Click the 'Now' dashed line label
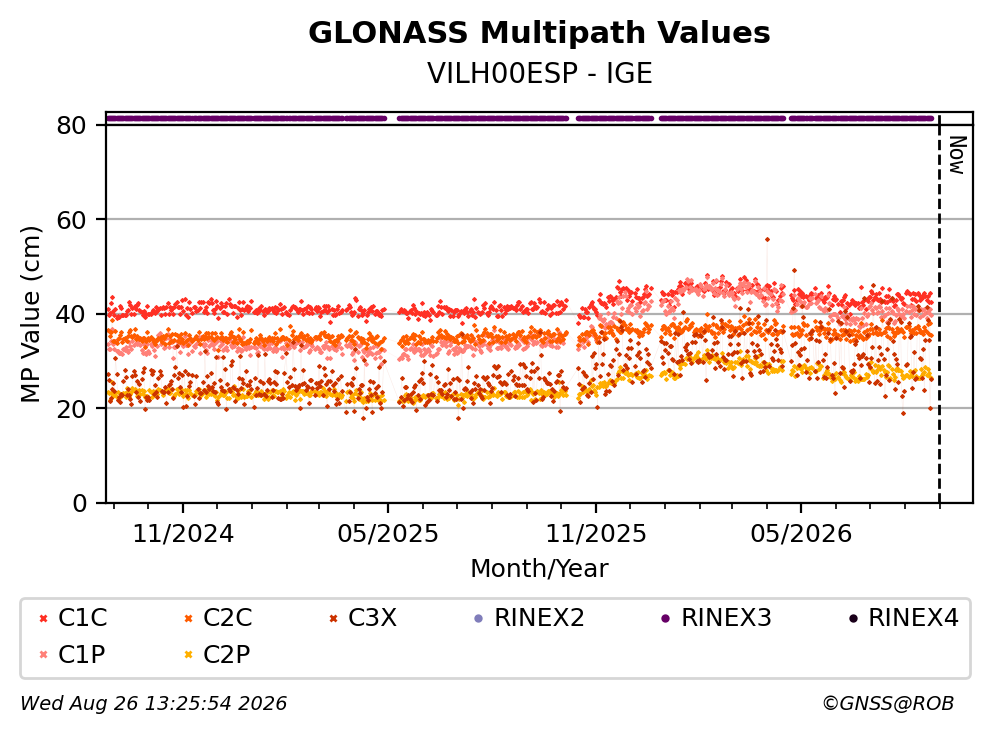 click(x=957, y=155)
